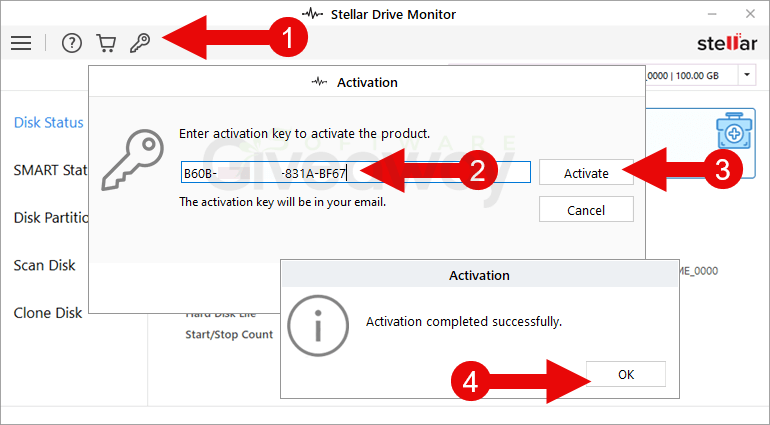Confirm with the OK button

coord(626,374)
